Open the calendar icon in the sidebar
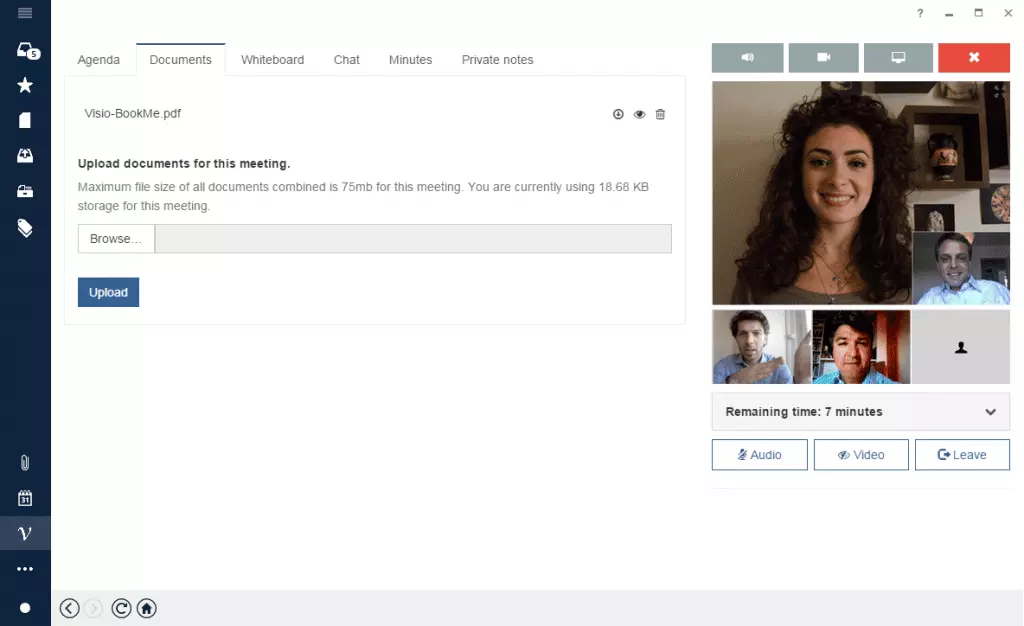Viewport: 1024px width, 626px height. pos(25,498)
